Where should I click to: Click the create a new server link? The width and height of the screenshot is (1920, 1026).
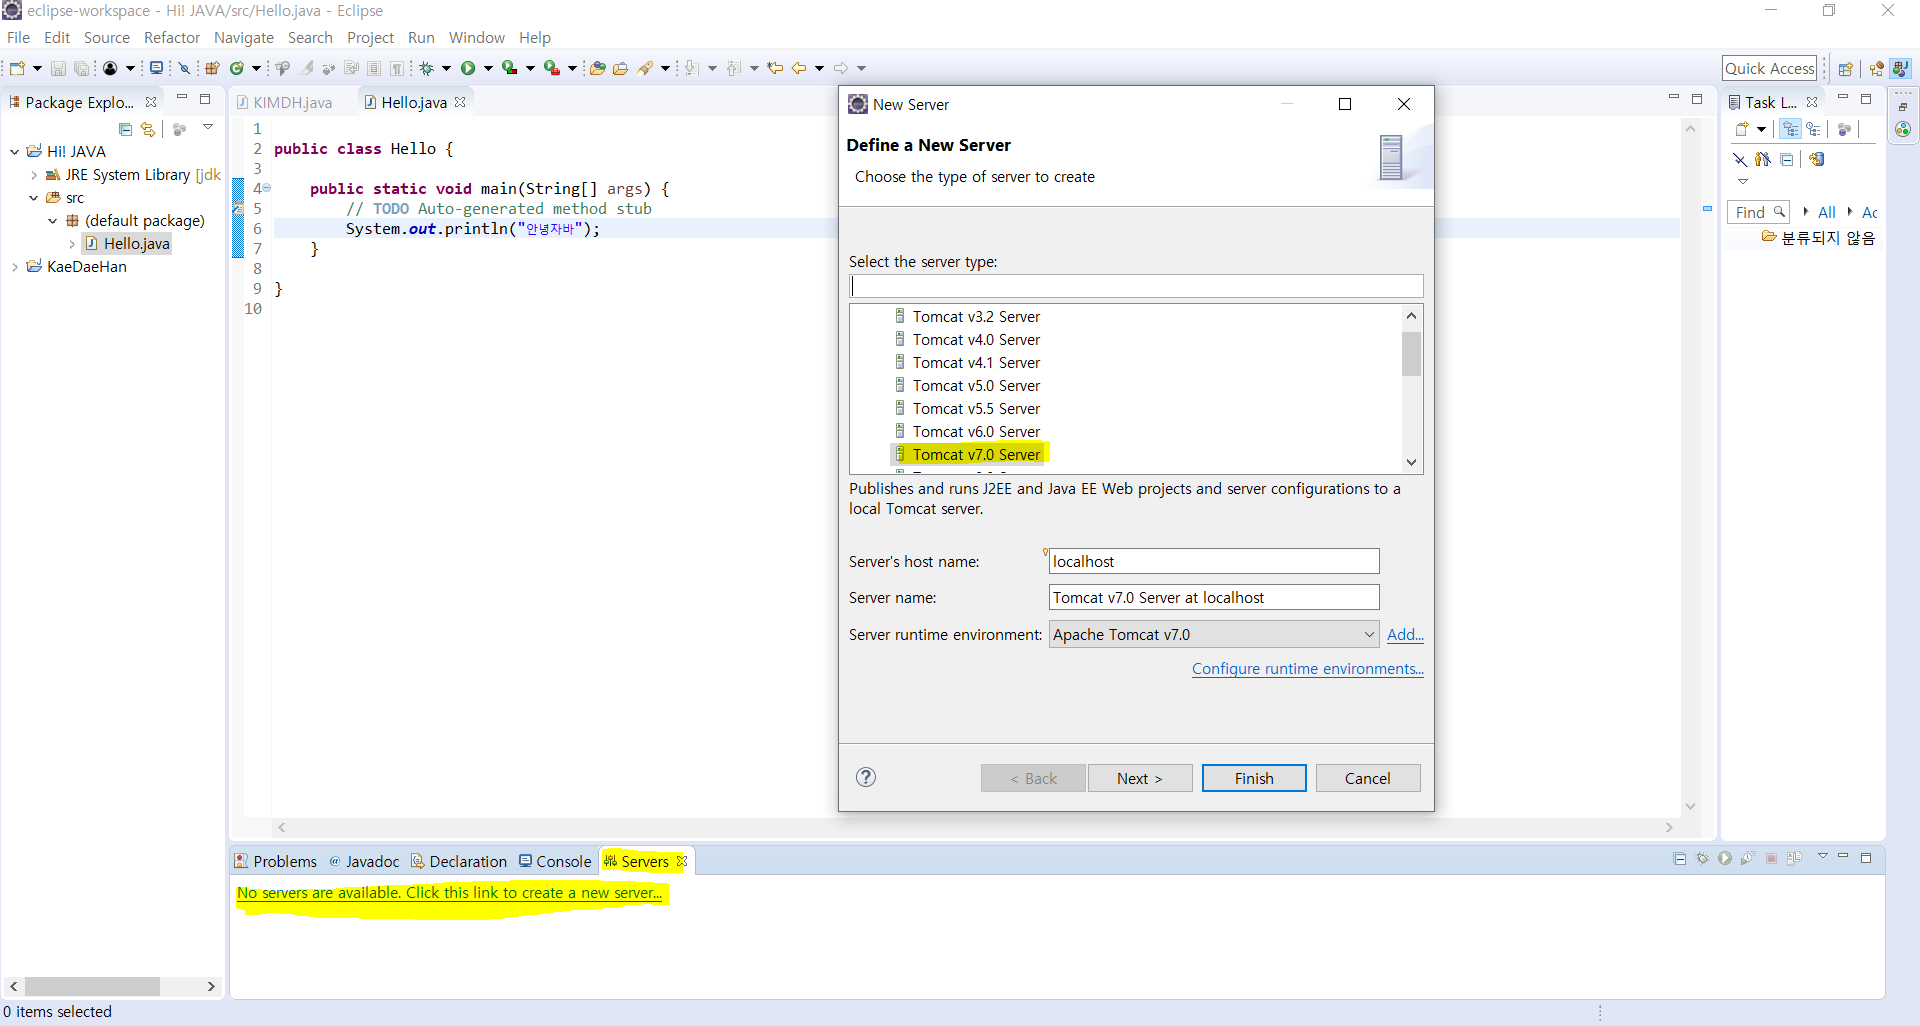click(449, 892)
